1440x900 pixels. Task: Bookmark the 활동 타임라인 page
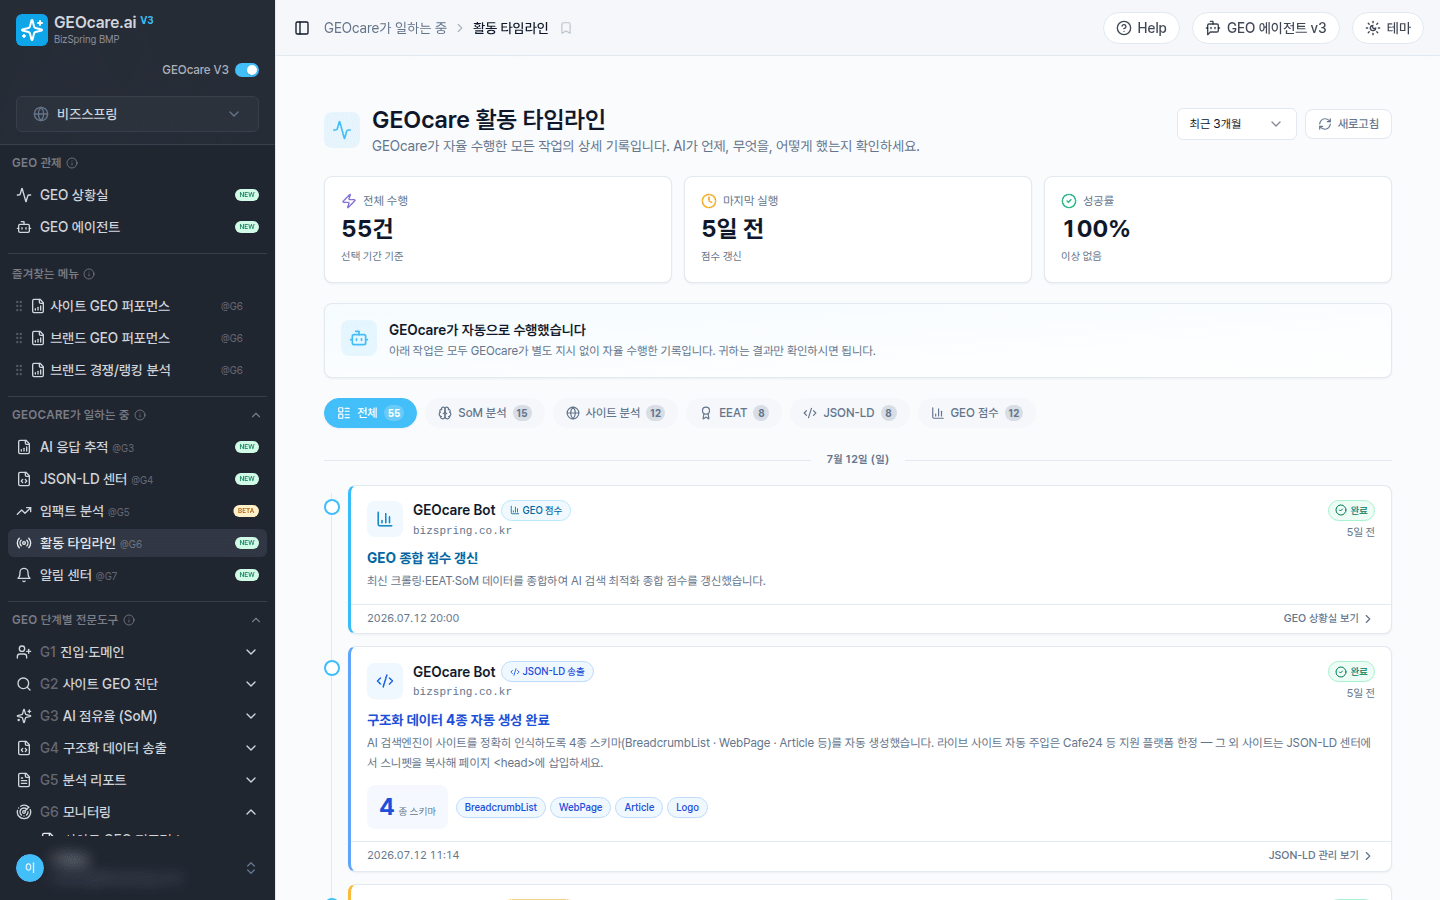566,28
